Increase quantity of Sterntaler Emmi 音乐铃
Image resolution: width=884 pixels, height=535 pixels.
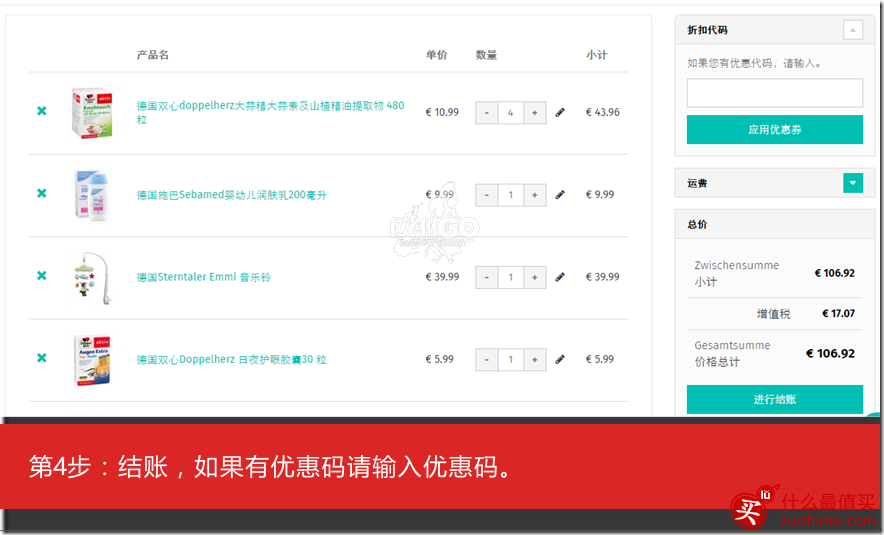pos(534,277)
